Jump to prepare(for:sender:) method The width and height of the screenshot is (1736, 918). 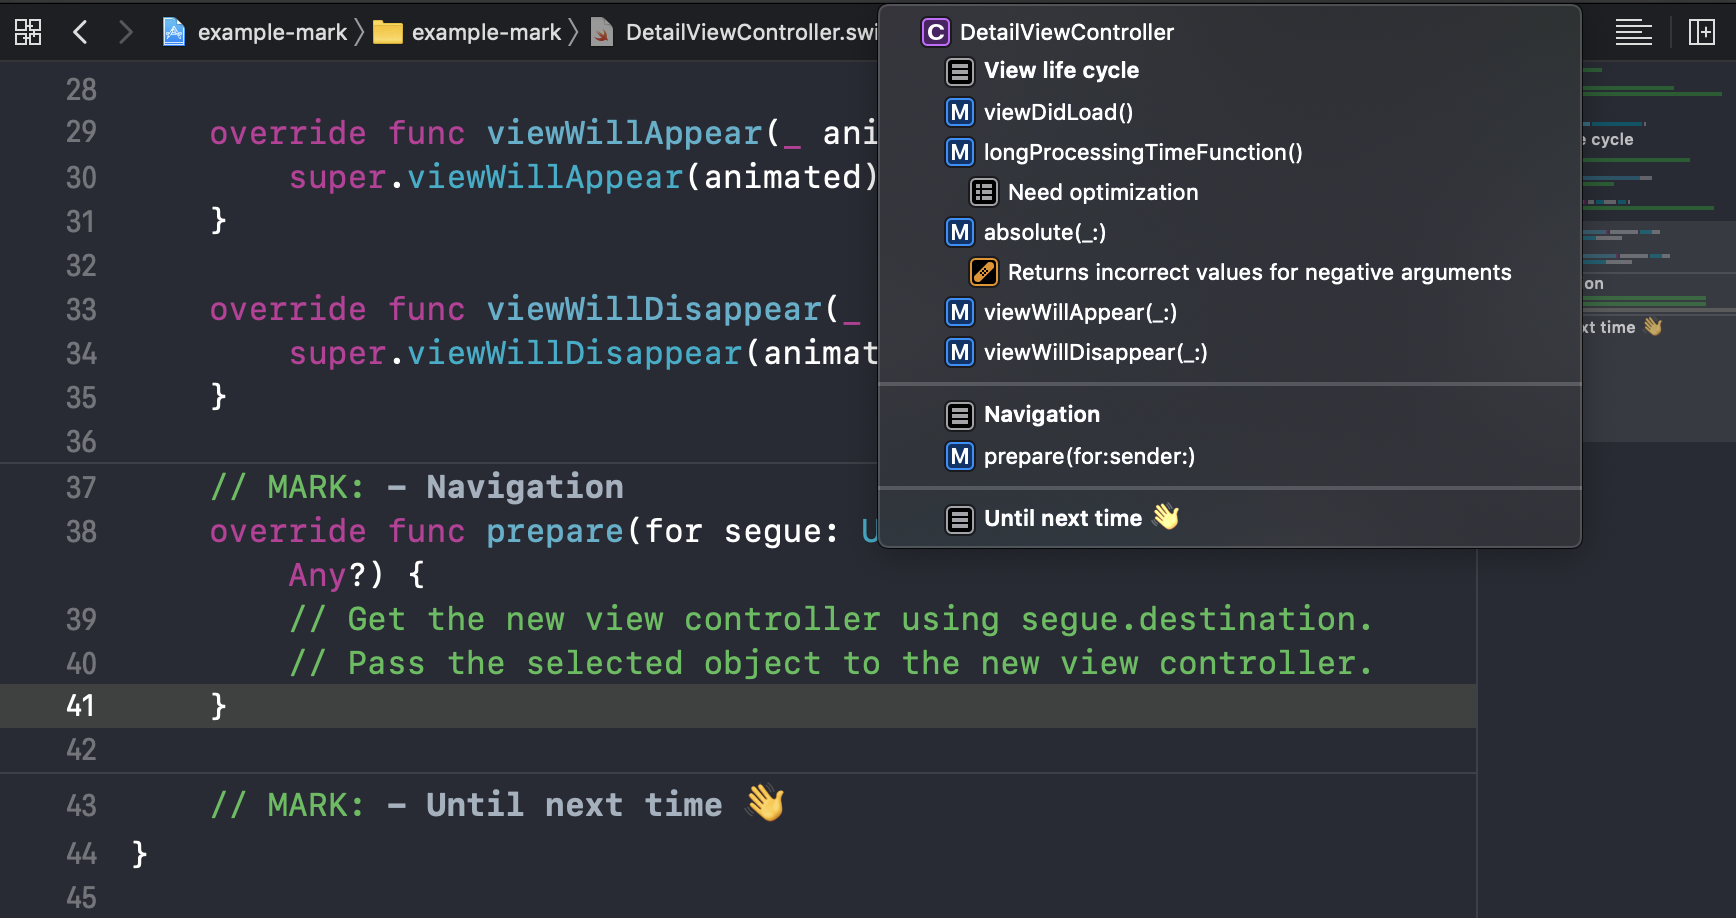point(1089,456)
